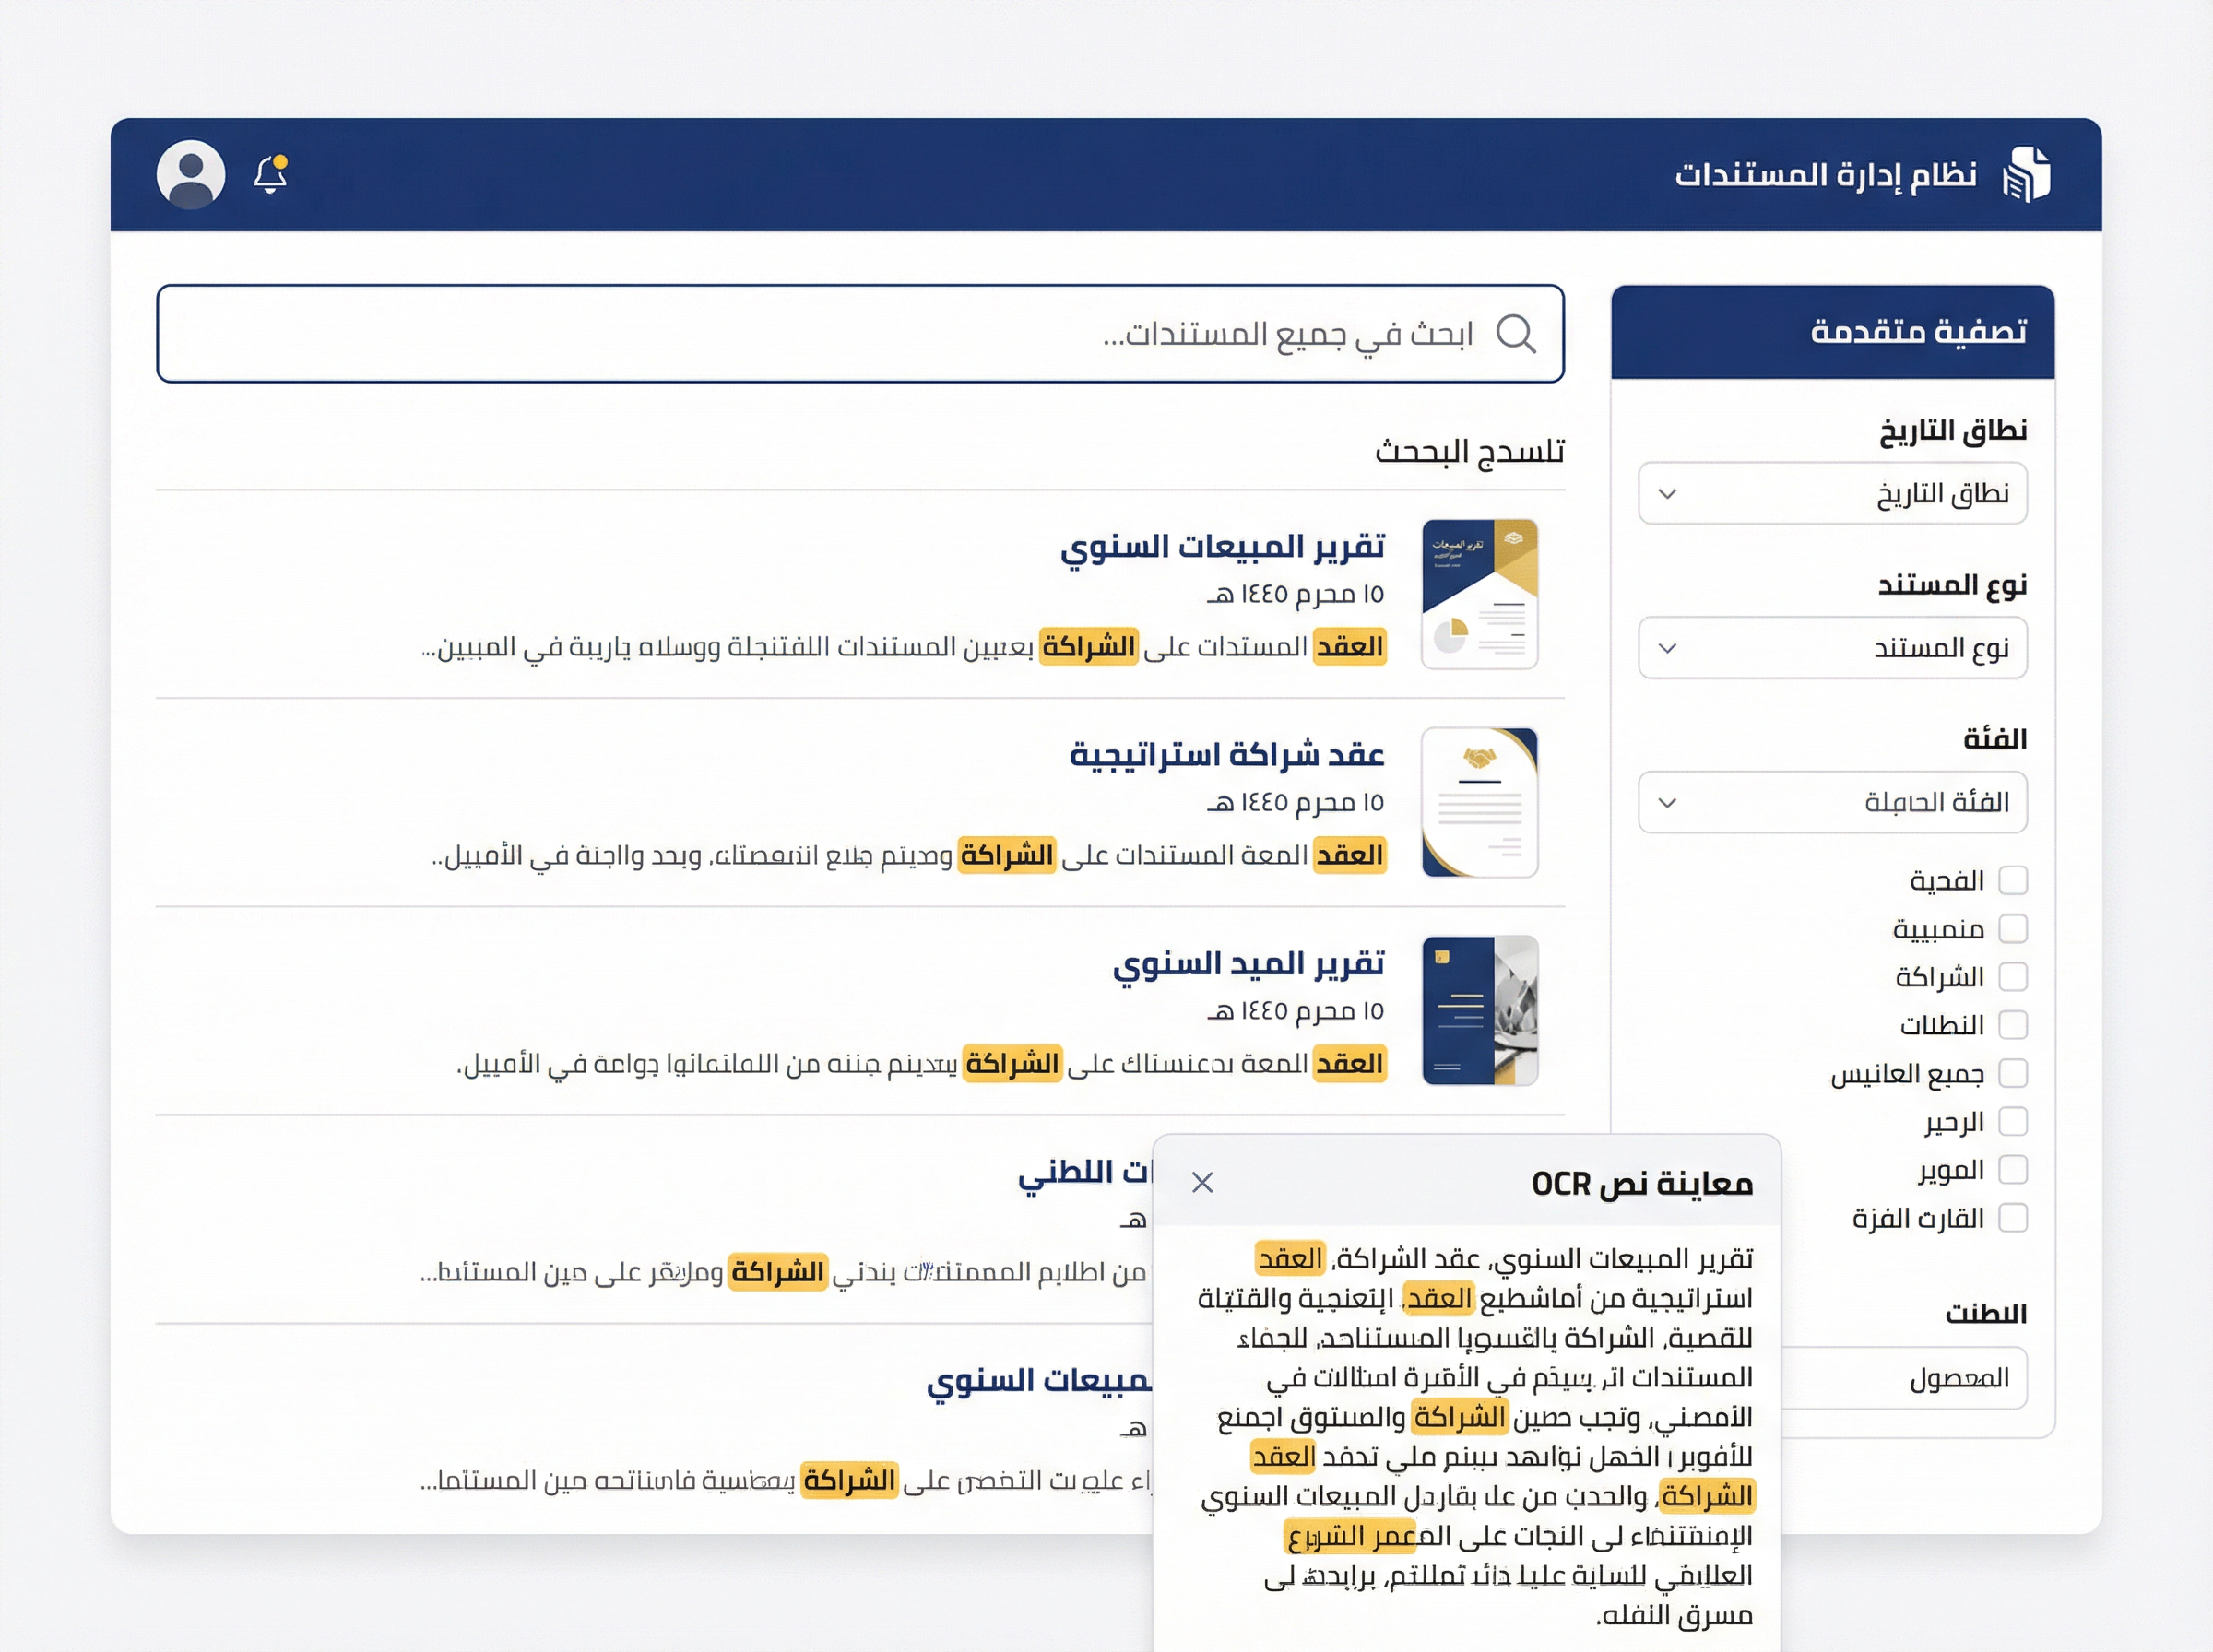
Task: Open the تقرير المبيعات السنوي result title
Action: tap(1222, 547)
